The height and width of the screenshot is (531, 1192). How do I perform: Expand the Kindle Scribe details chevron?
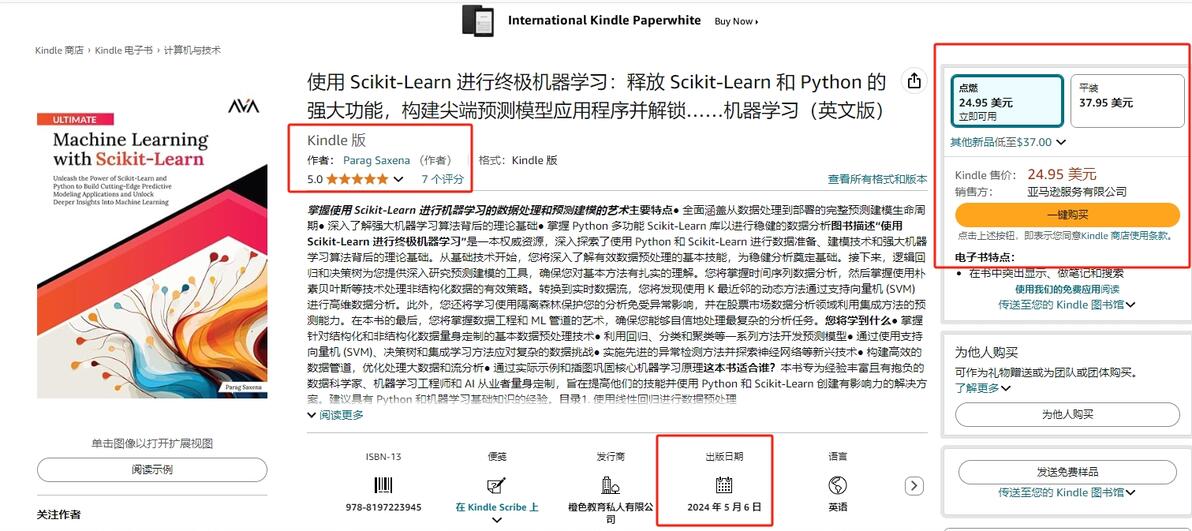click(496, 520)
